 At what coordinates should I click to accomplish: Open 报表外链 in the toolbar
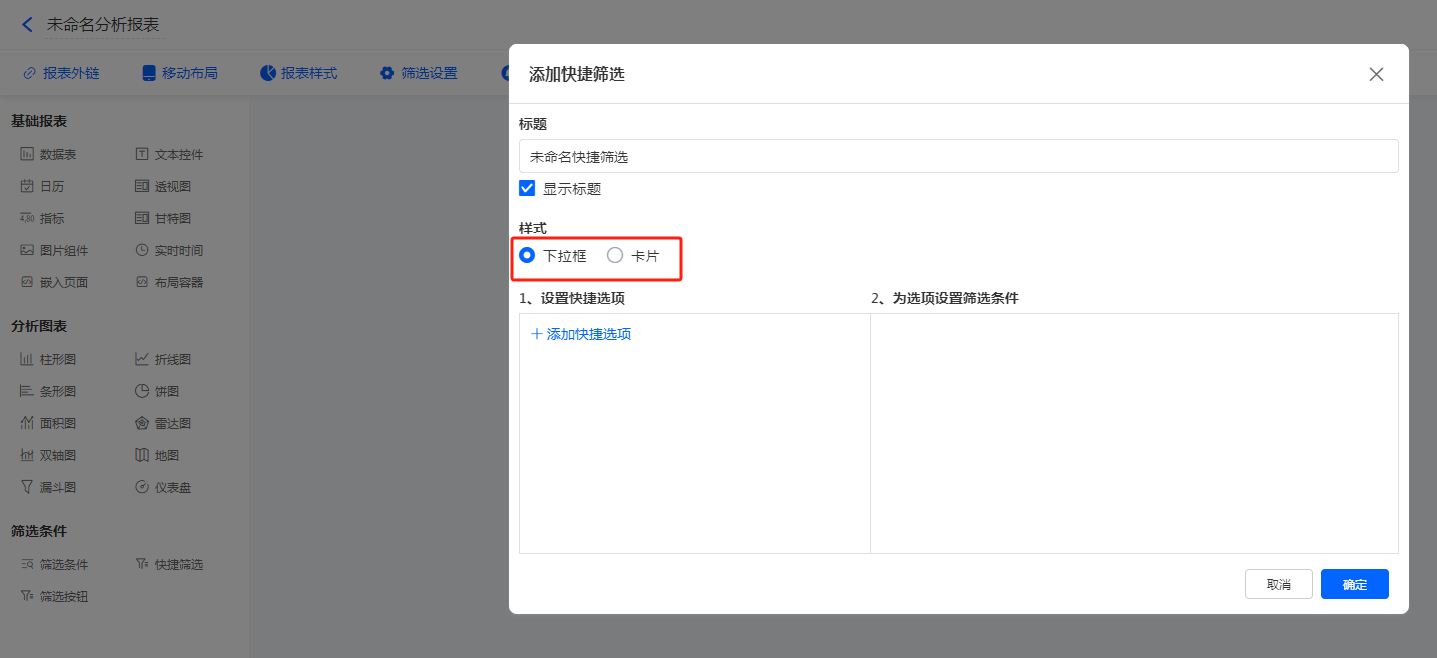pos(61,73)
